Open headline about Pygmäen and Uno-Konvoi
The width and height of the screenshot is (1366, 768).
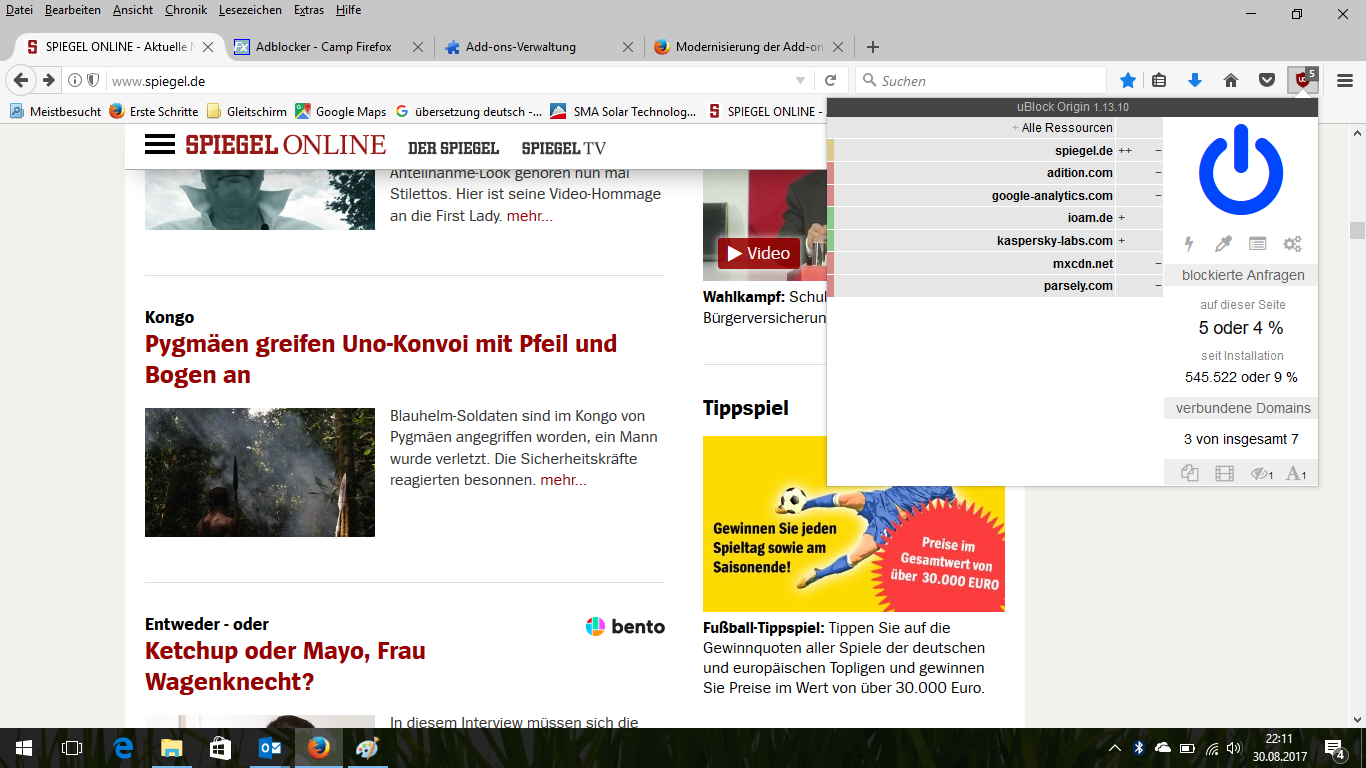(381, 359)
